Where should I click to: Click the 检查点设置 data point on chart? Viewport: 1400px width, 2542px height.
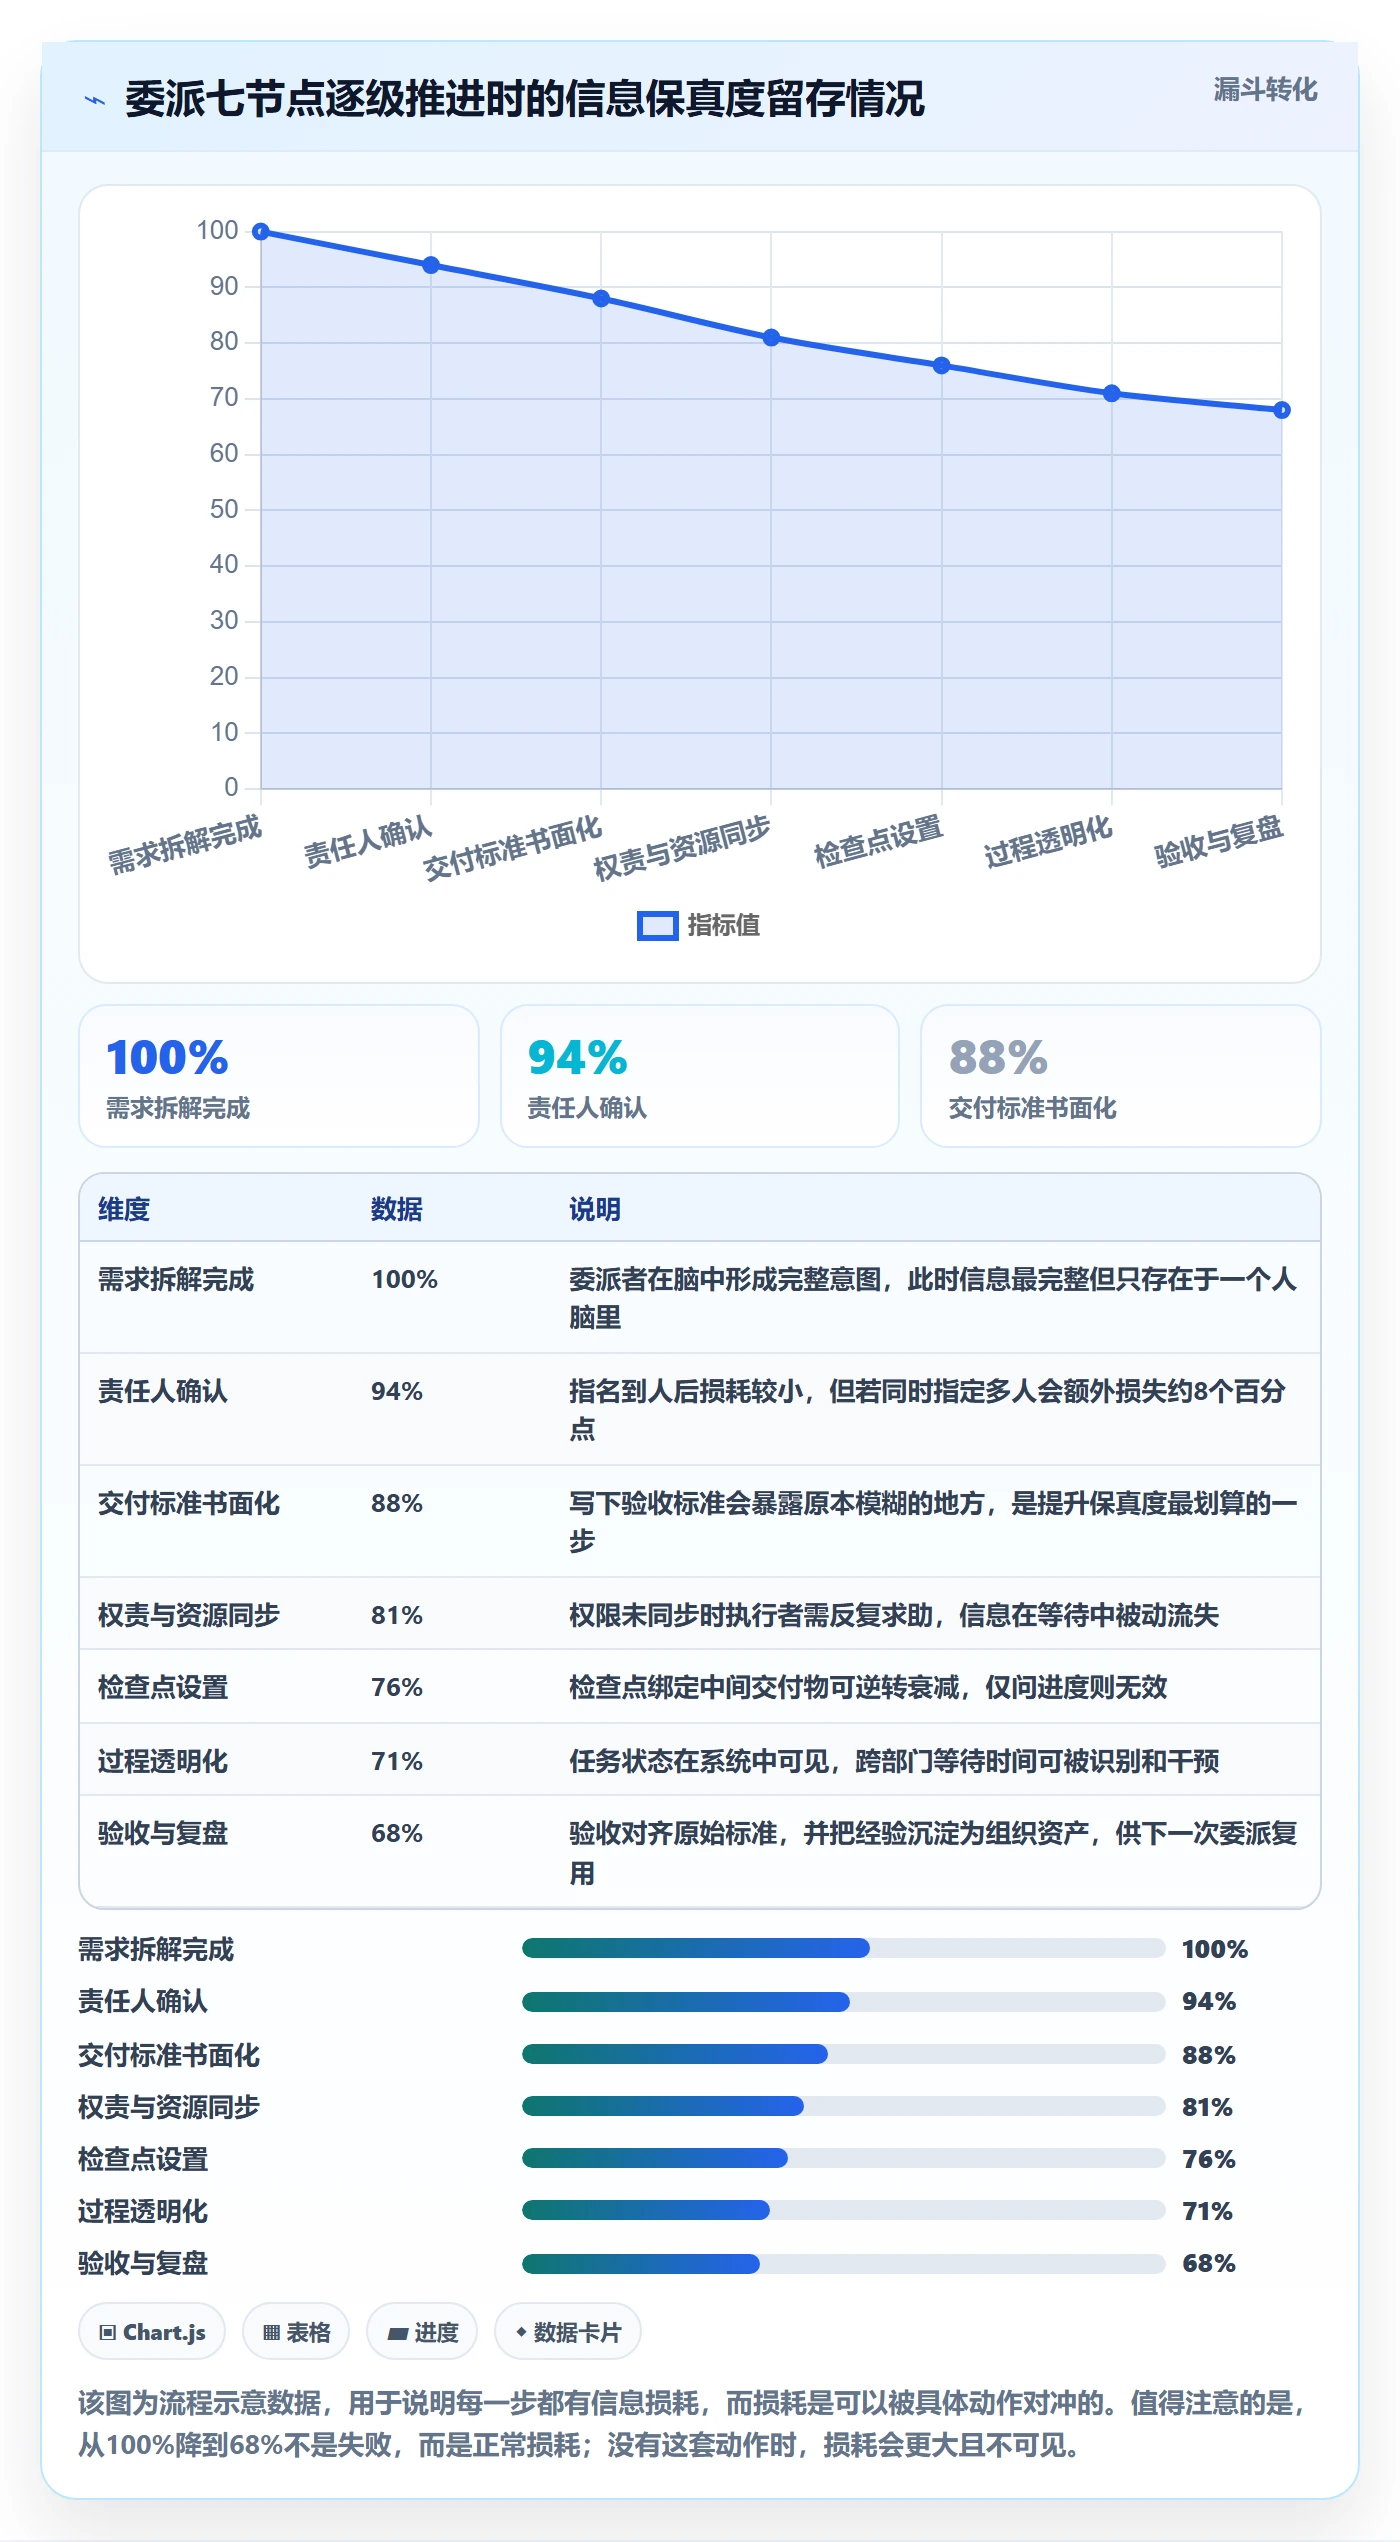tap(942, 366)
